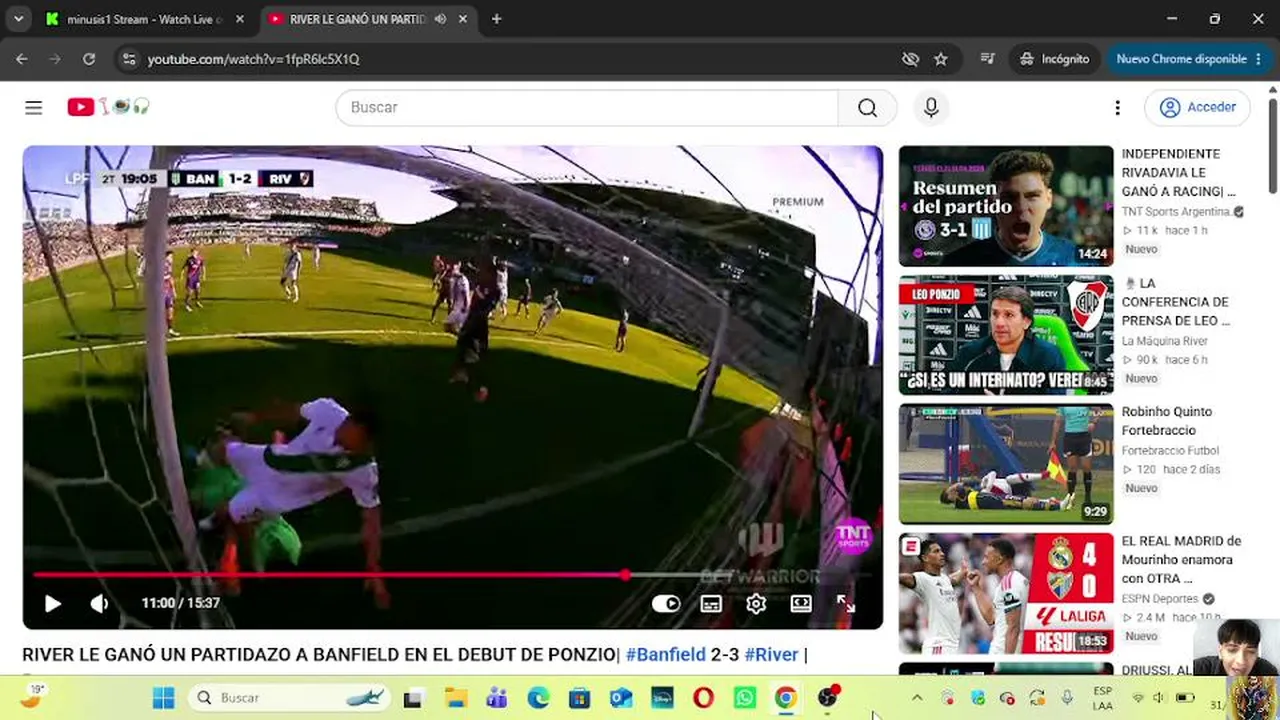Image resolution: width=1280 pixels, height=720 pixels.
Task: Expand the tab search dropdown
Action: 18,19
